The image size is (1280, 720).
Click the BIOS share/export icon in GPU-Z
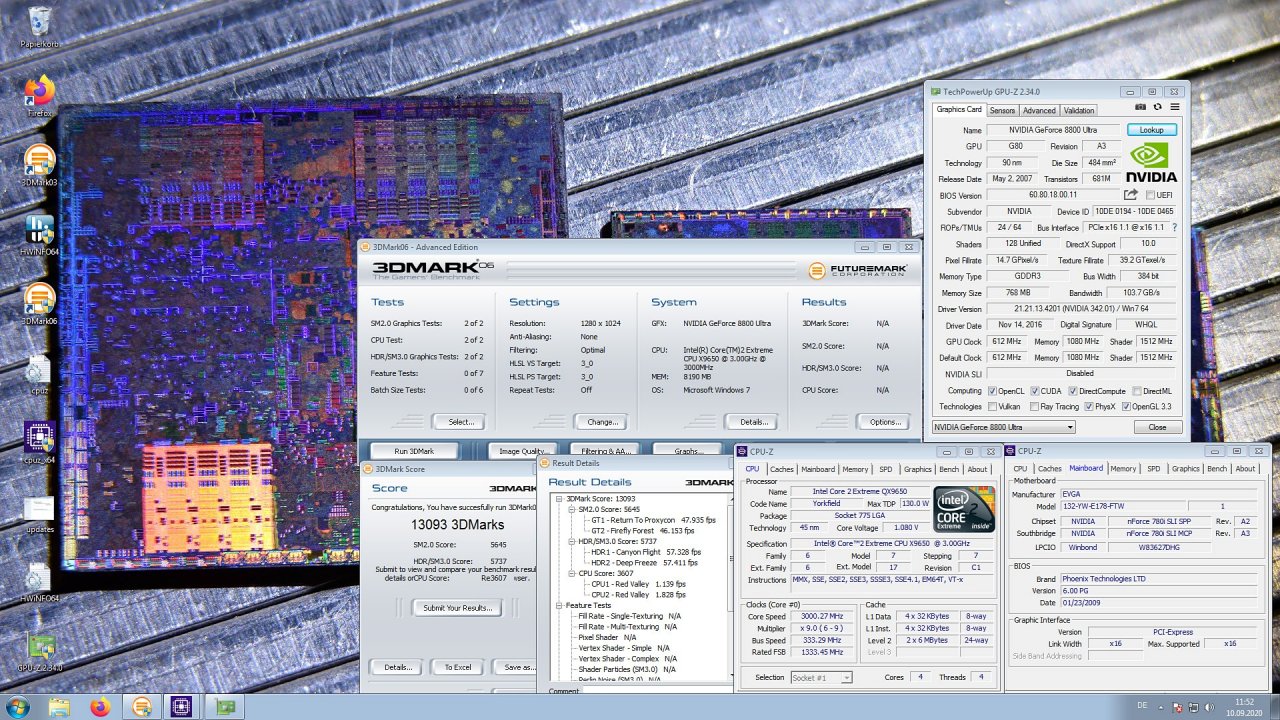(1131, 194)
